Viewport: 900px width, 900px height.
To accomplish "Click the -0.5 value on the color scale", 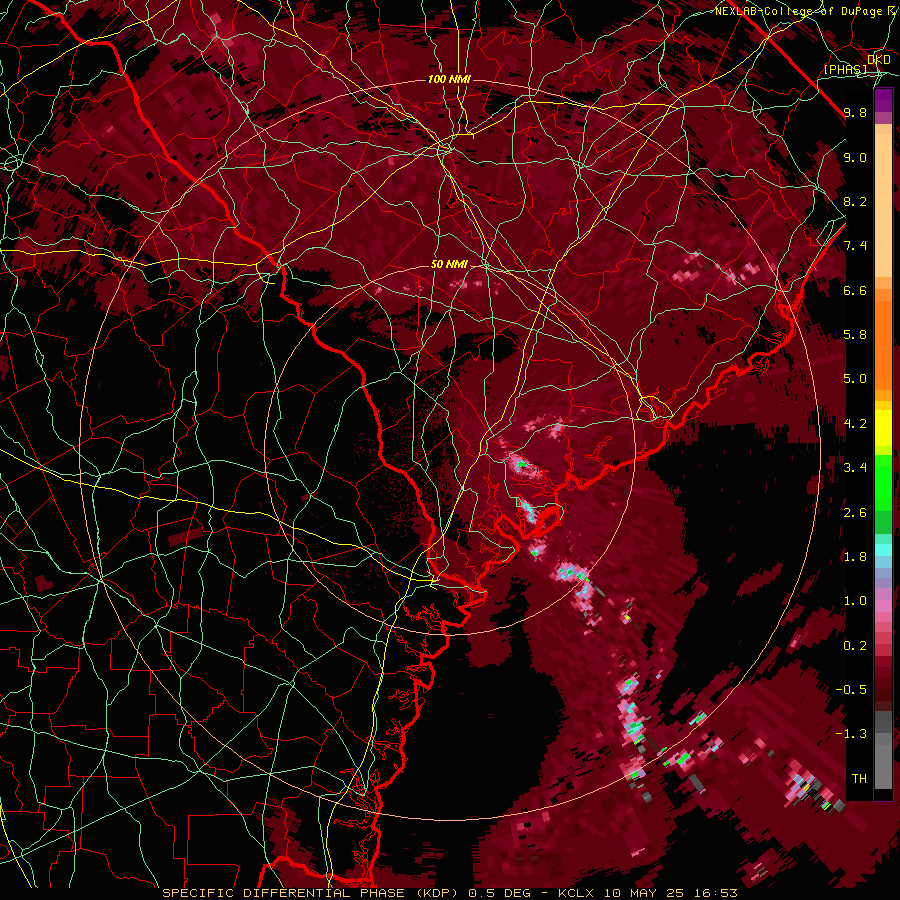I will 851,690.
